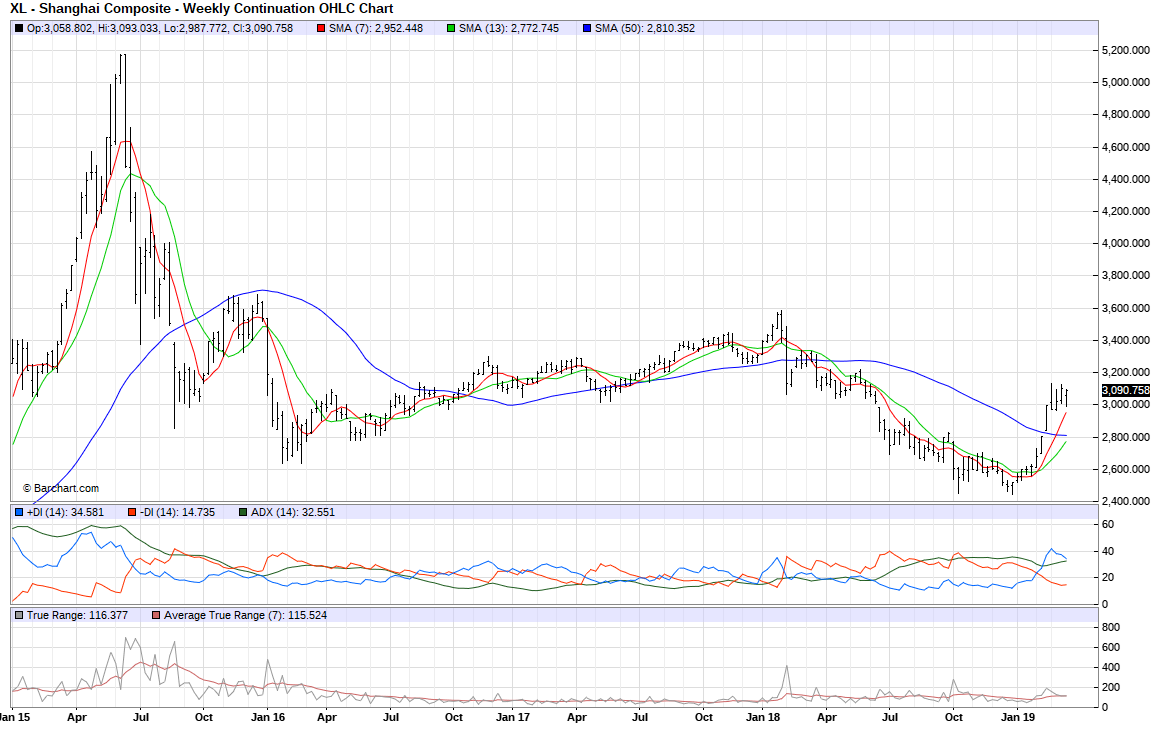Click the 2,400.000 price axis label

1124,501
